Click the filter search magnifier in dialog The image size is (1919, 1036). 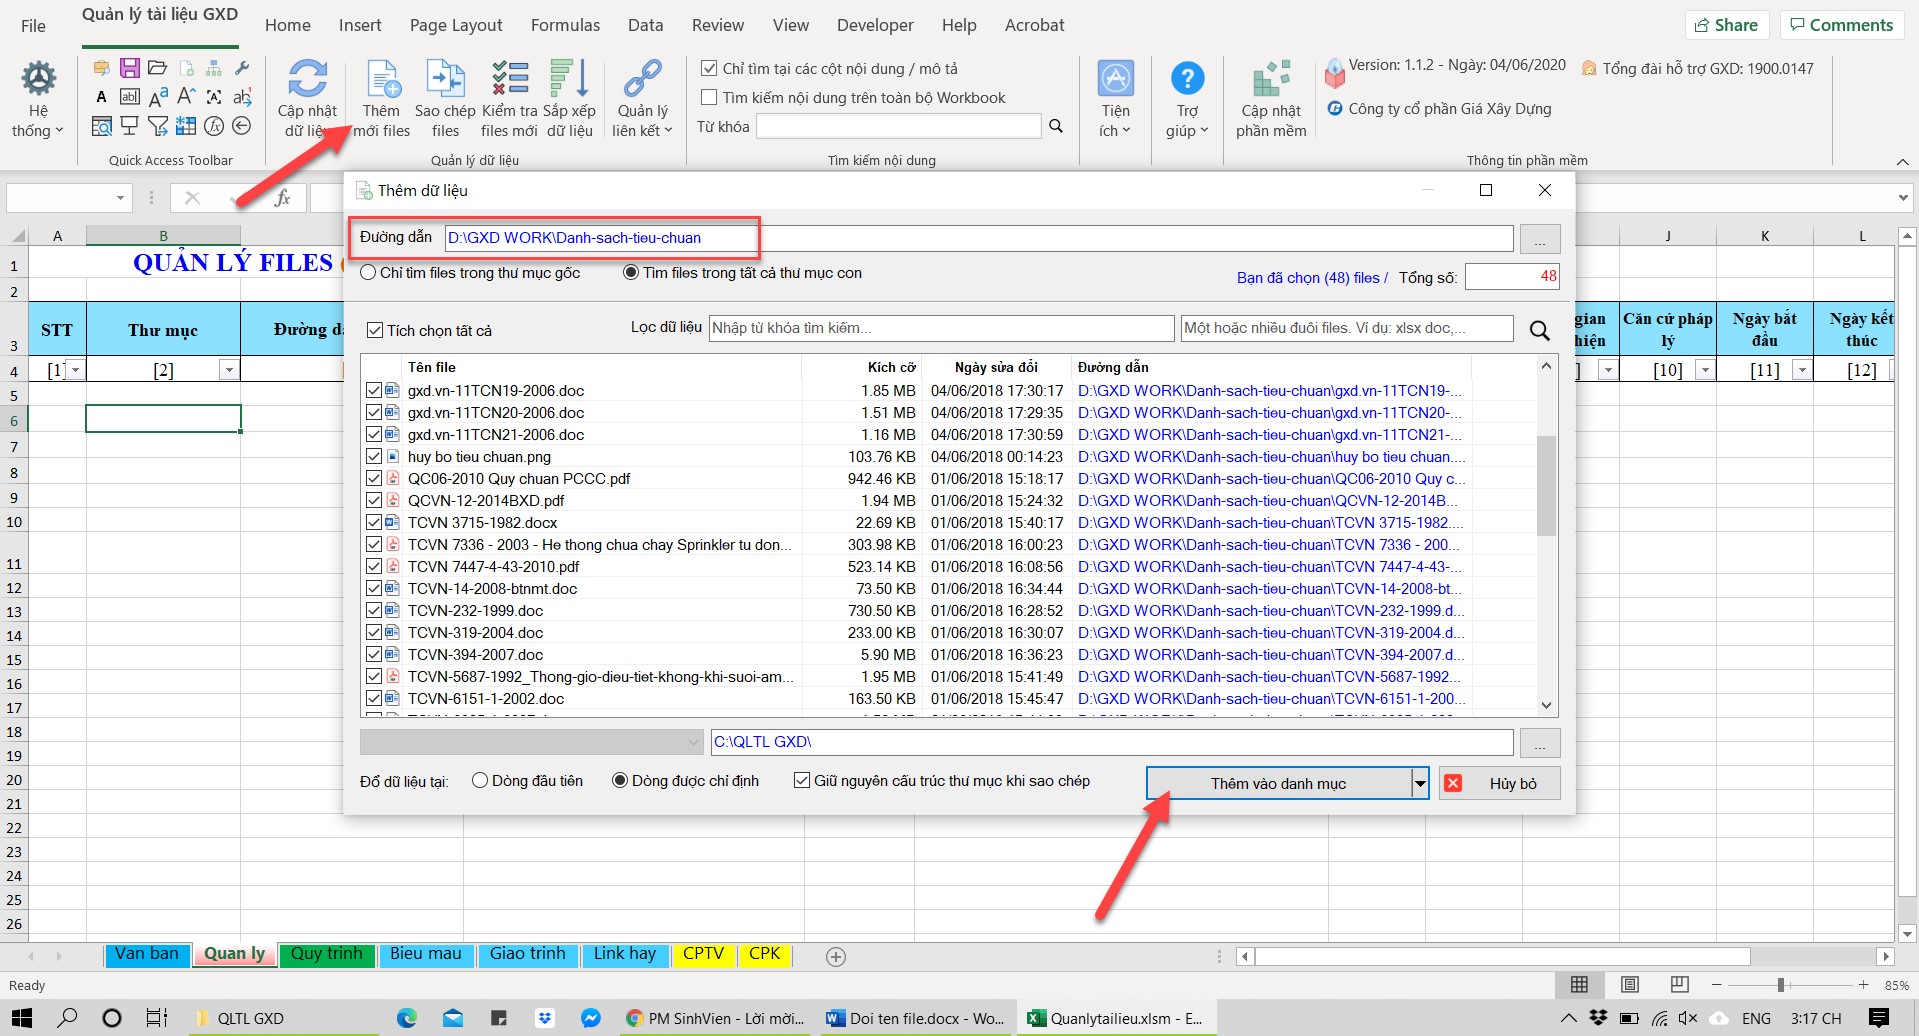pos(1539,330)
